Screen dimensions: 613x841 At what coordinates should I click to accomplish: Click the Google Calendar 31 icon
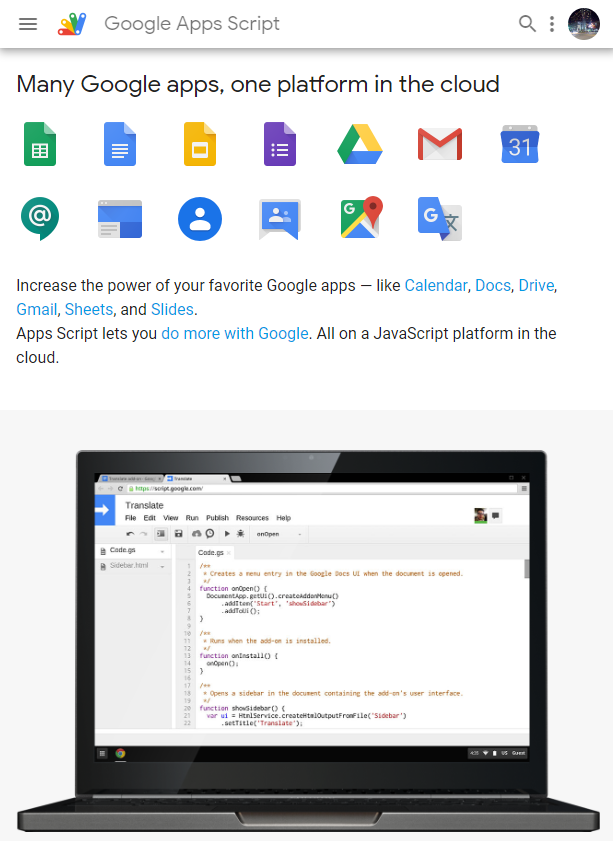click(520, 144)
